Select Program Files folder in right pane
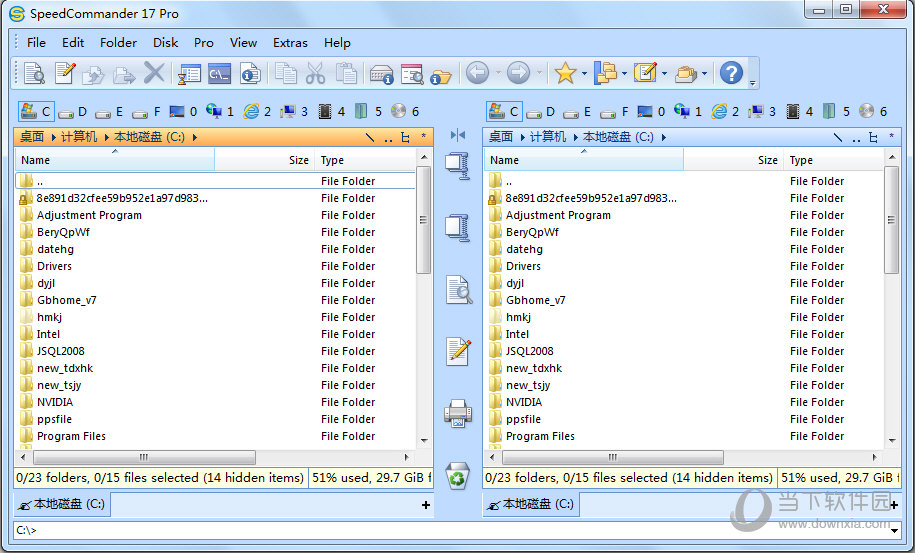Viewport: 915px width, 553px height. pyautogui.click(x=540, y=436)
